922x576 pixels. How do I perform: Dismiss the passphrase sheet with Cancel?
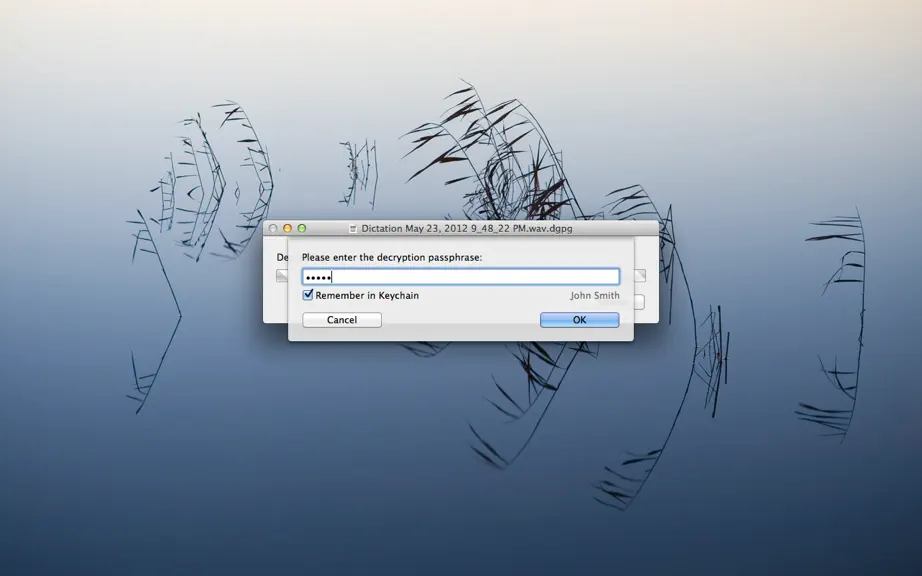coord(342,320)
